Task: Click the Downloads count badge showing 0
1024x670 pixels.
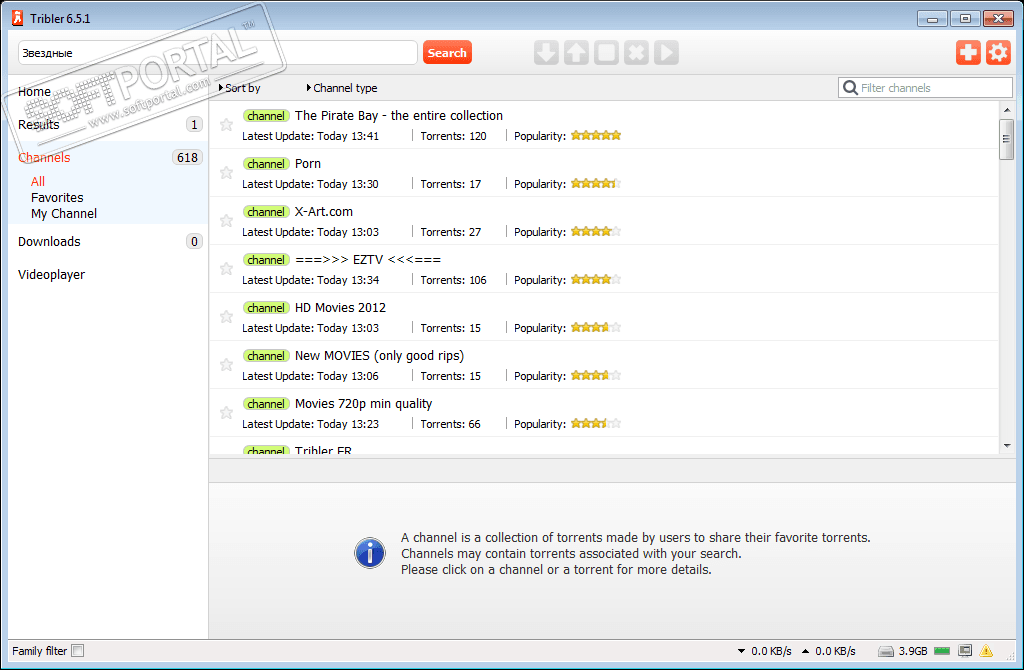Action: (194, 242)
